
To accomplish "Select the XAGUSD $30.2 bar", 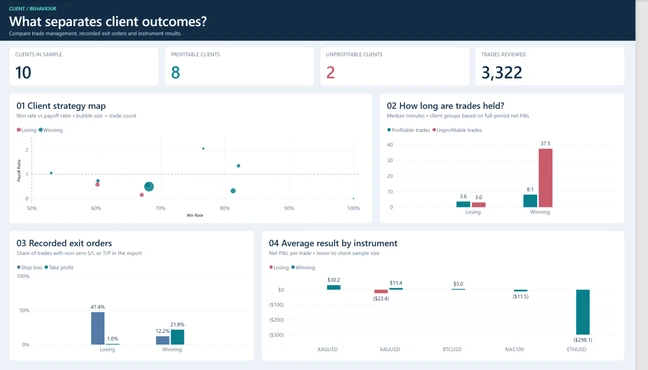I will coord(334,287).
